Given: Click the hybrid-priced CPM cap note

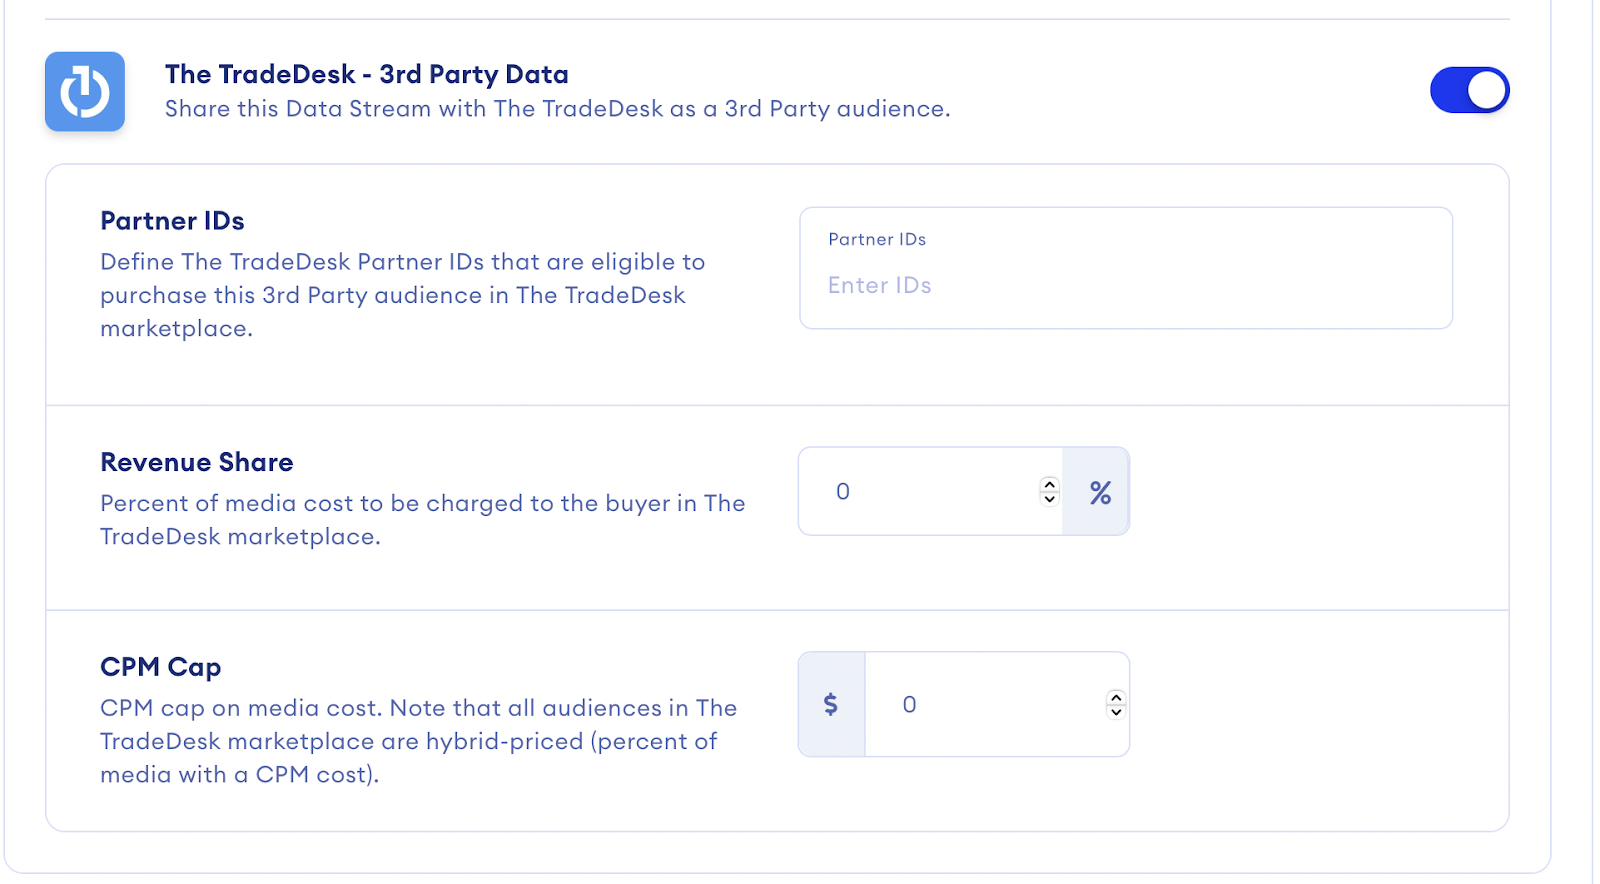Looking at the screenshot, I should point(418,741).
